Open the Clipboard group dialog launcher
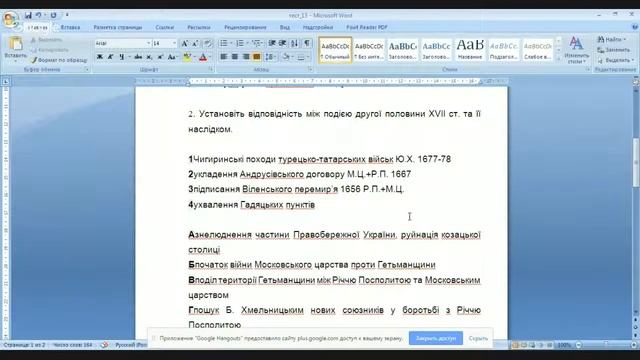Image resolution: width=640 pixels, height=360 pixels. point(87,70)
